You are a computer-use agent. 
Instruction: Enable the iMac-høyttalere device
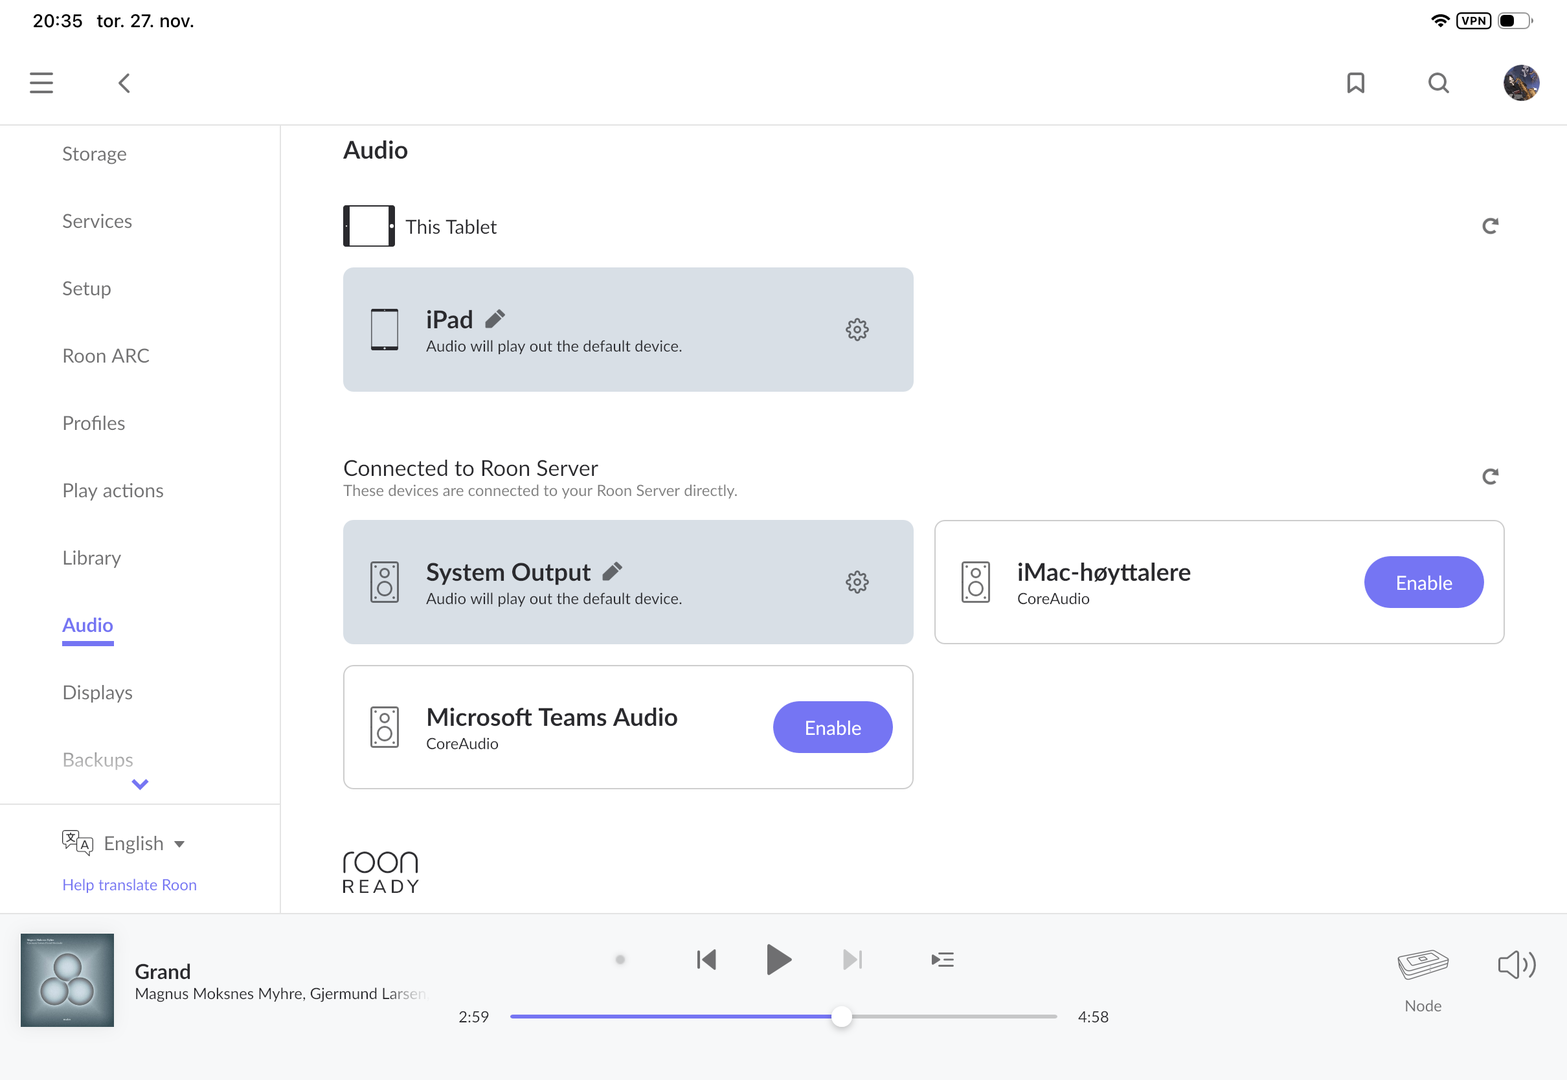point(1424,582)
